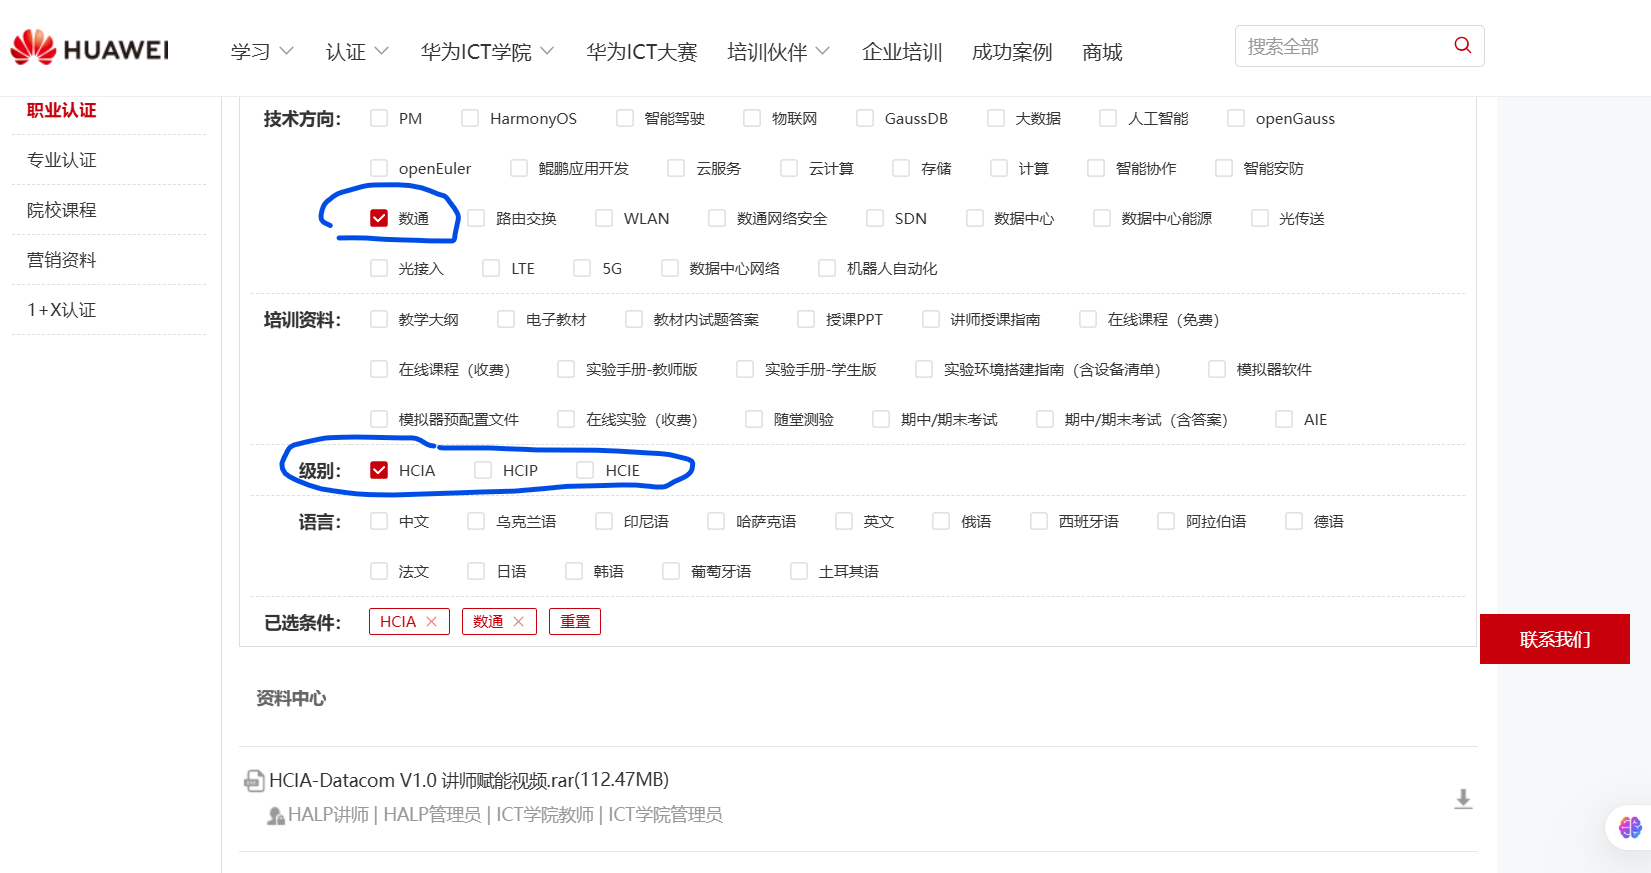This screenshot has width=1651, height=873.
Task: Open the 商城 menu item
Action: [1102, 51]
